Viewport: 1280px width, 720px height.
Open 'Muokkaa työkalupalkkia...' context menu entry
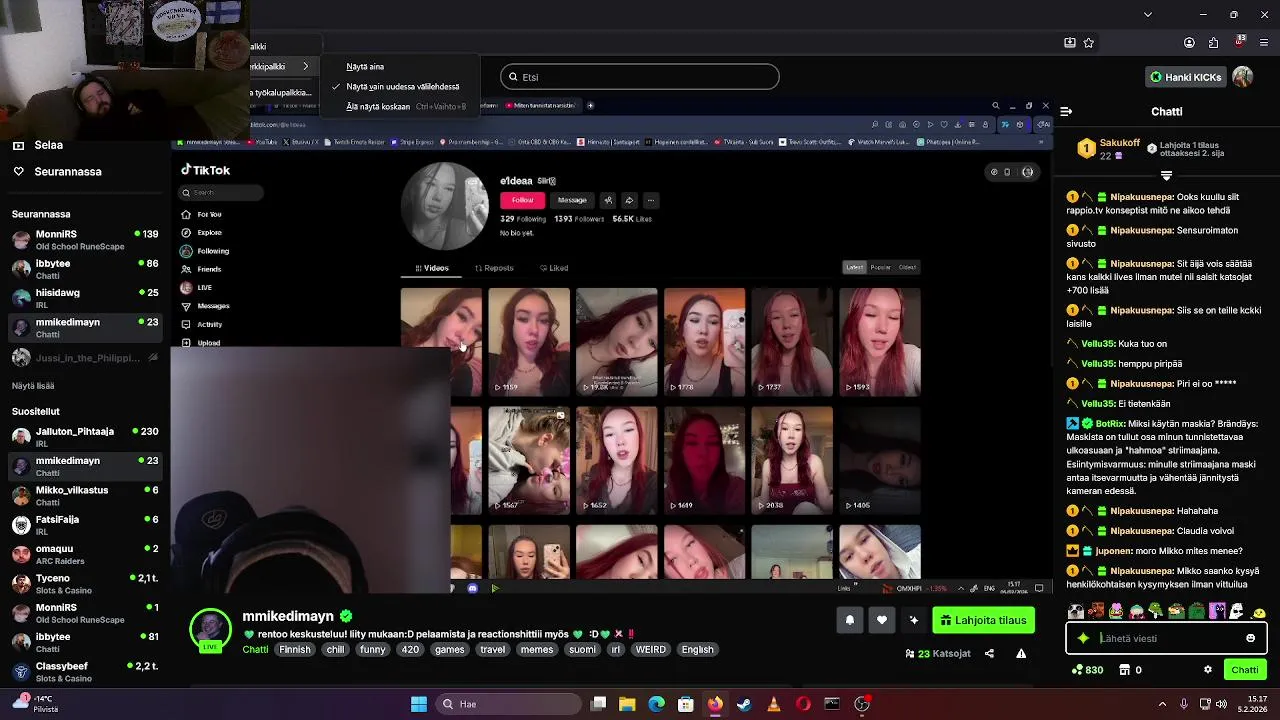point(284,92)
